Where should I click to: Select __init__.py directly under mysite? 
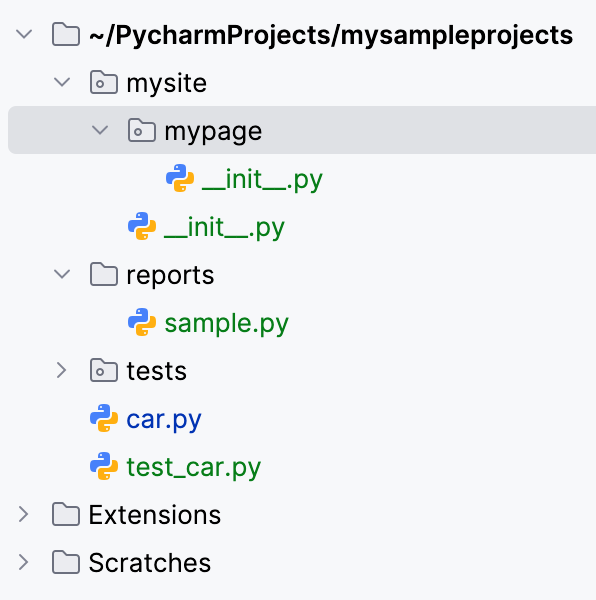pyautogui.click(x=224, y=228)
